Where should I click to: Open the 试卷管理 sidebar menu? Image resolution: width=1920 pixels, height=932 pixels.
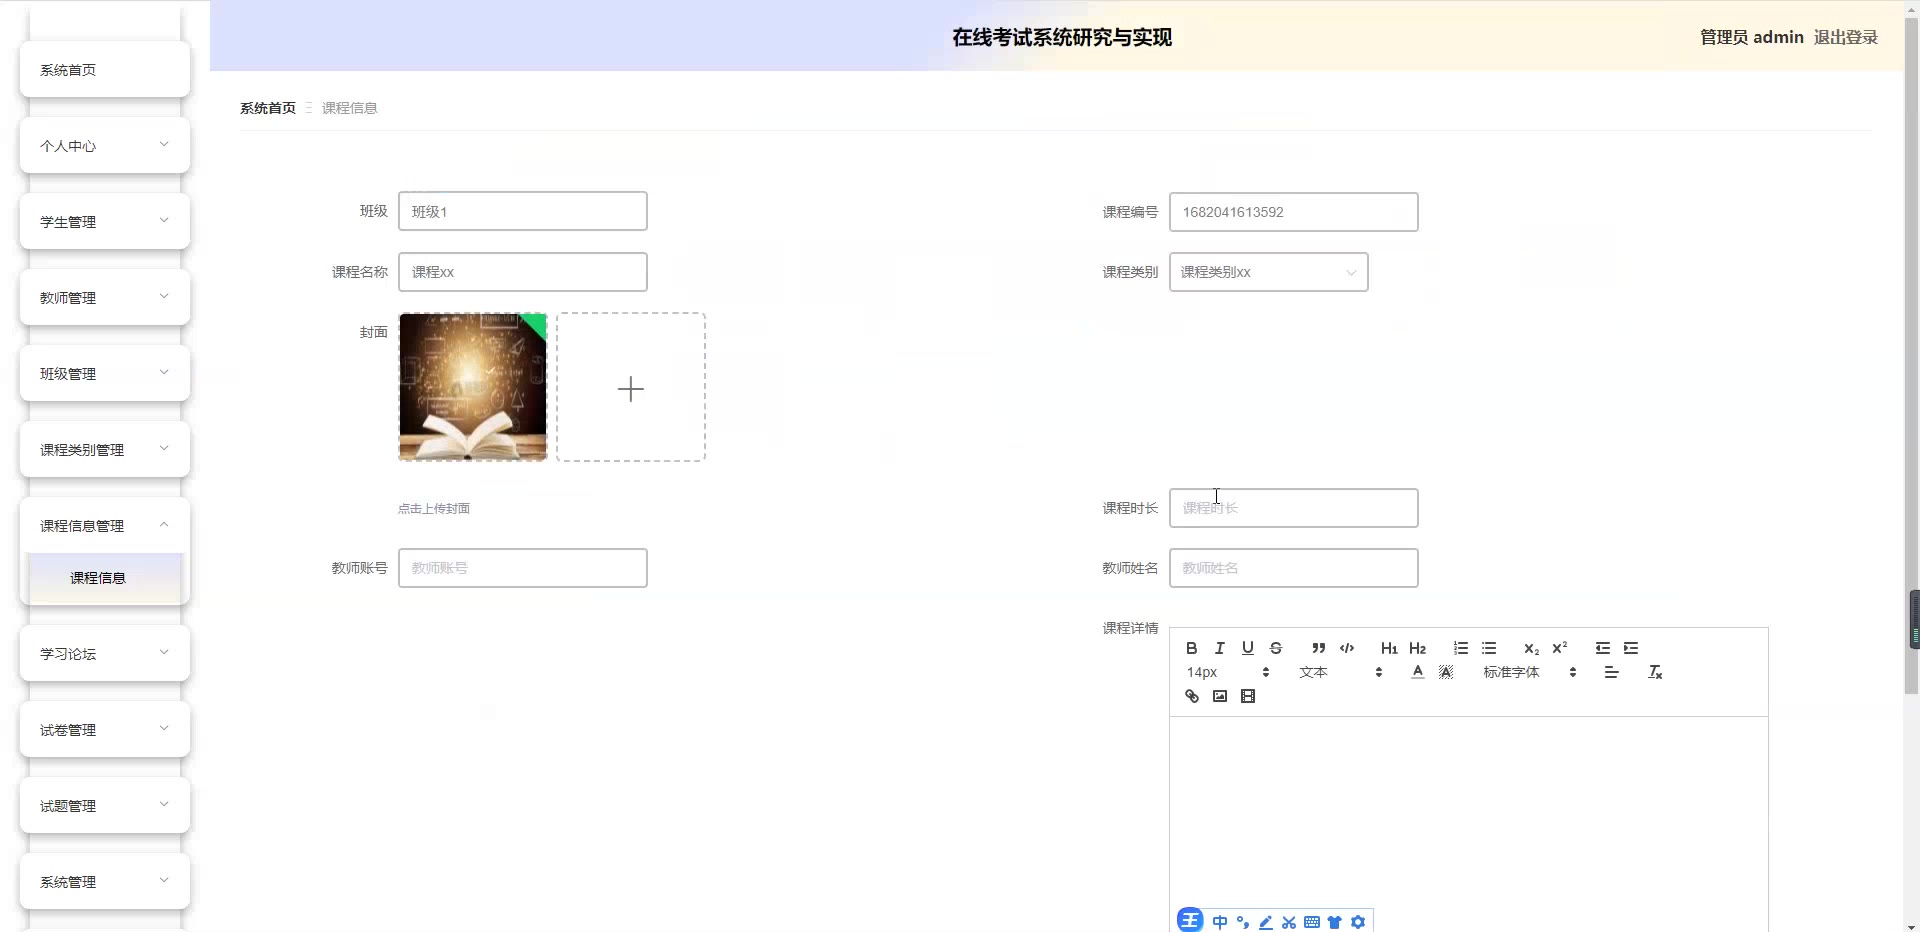(105, 730)
